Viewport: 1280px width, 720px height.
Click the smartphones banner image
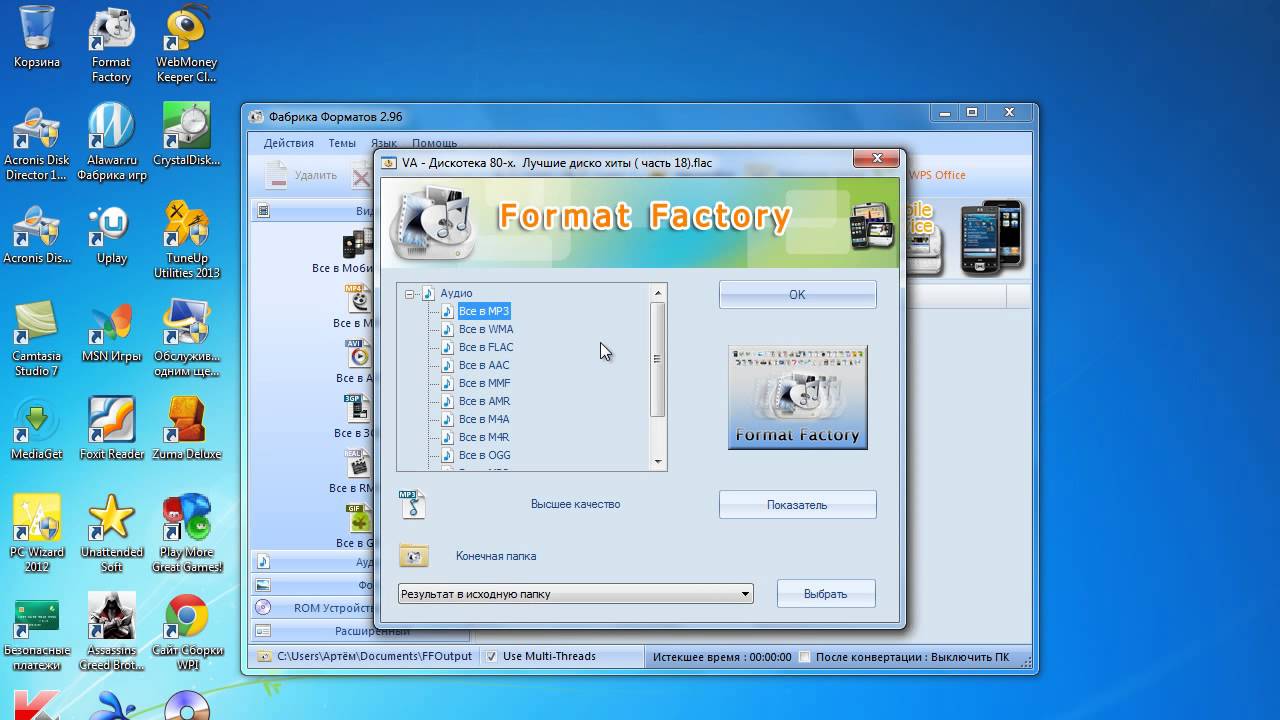[x=992, y=238]
